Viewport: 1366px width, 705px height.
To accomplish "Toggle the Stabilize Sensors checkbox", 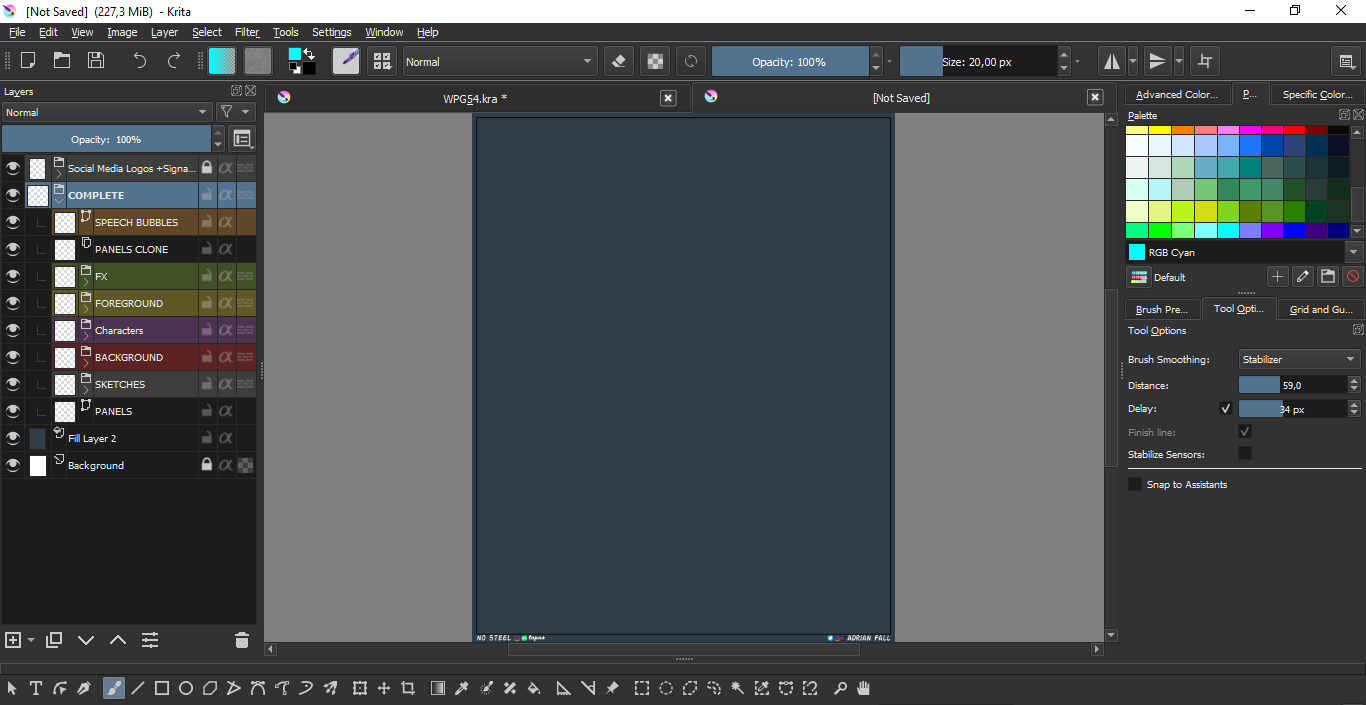I will click(1245, 454).
